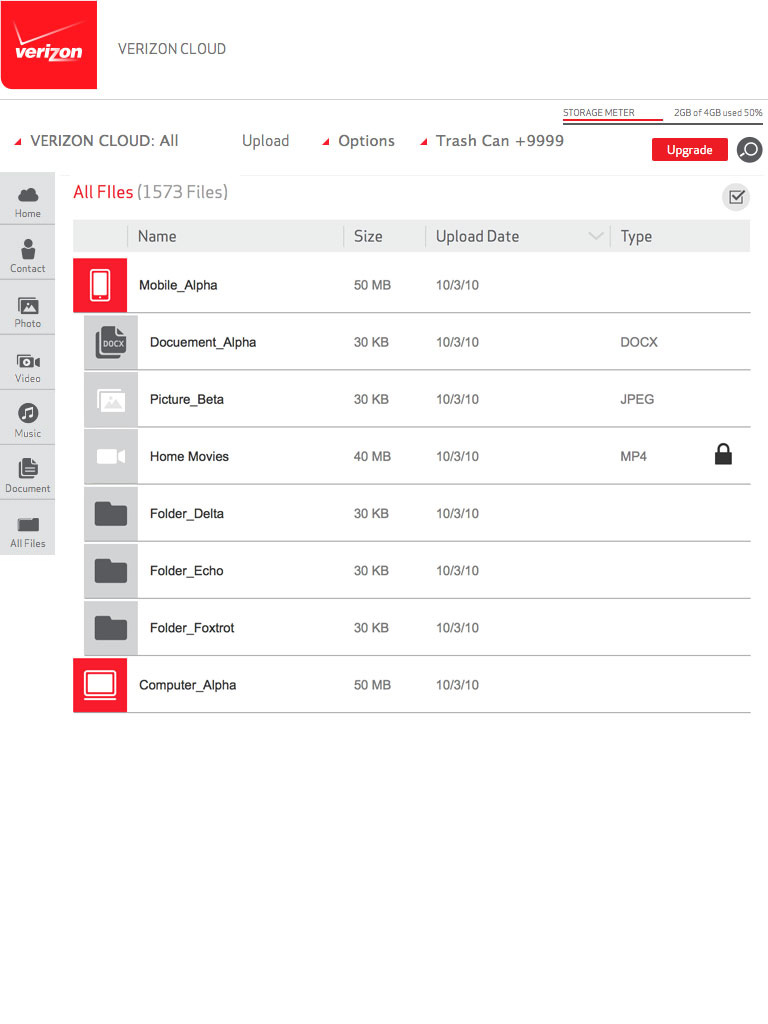The height and width of the screenshot is (1024, 768).
Task: Open Contact section in sidebar
Action: point(28,256)
